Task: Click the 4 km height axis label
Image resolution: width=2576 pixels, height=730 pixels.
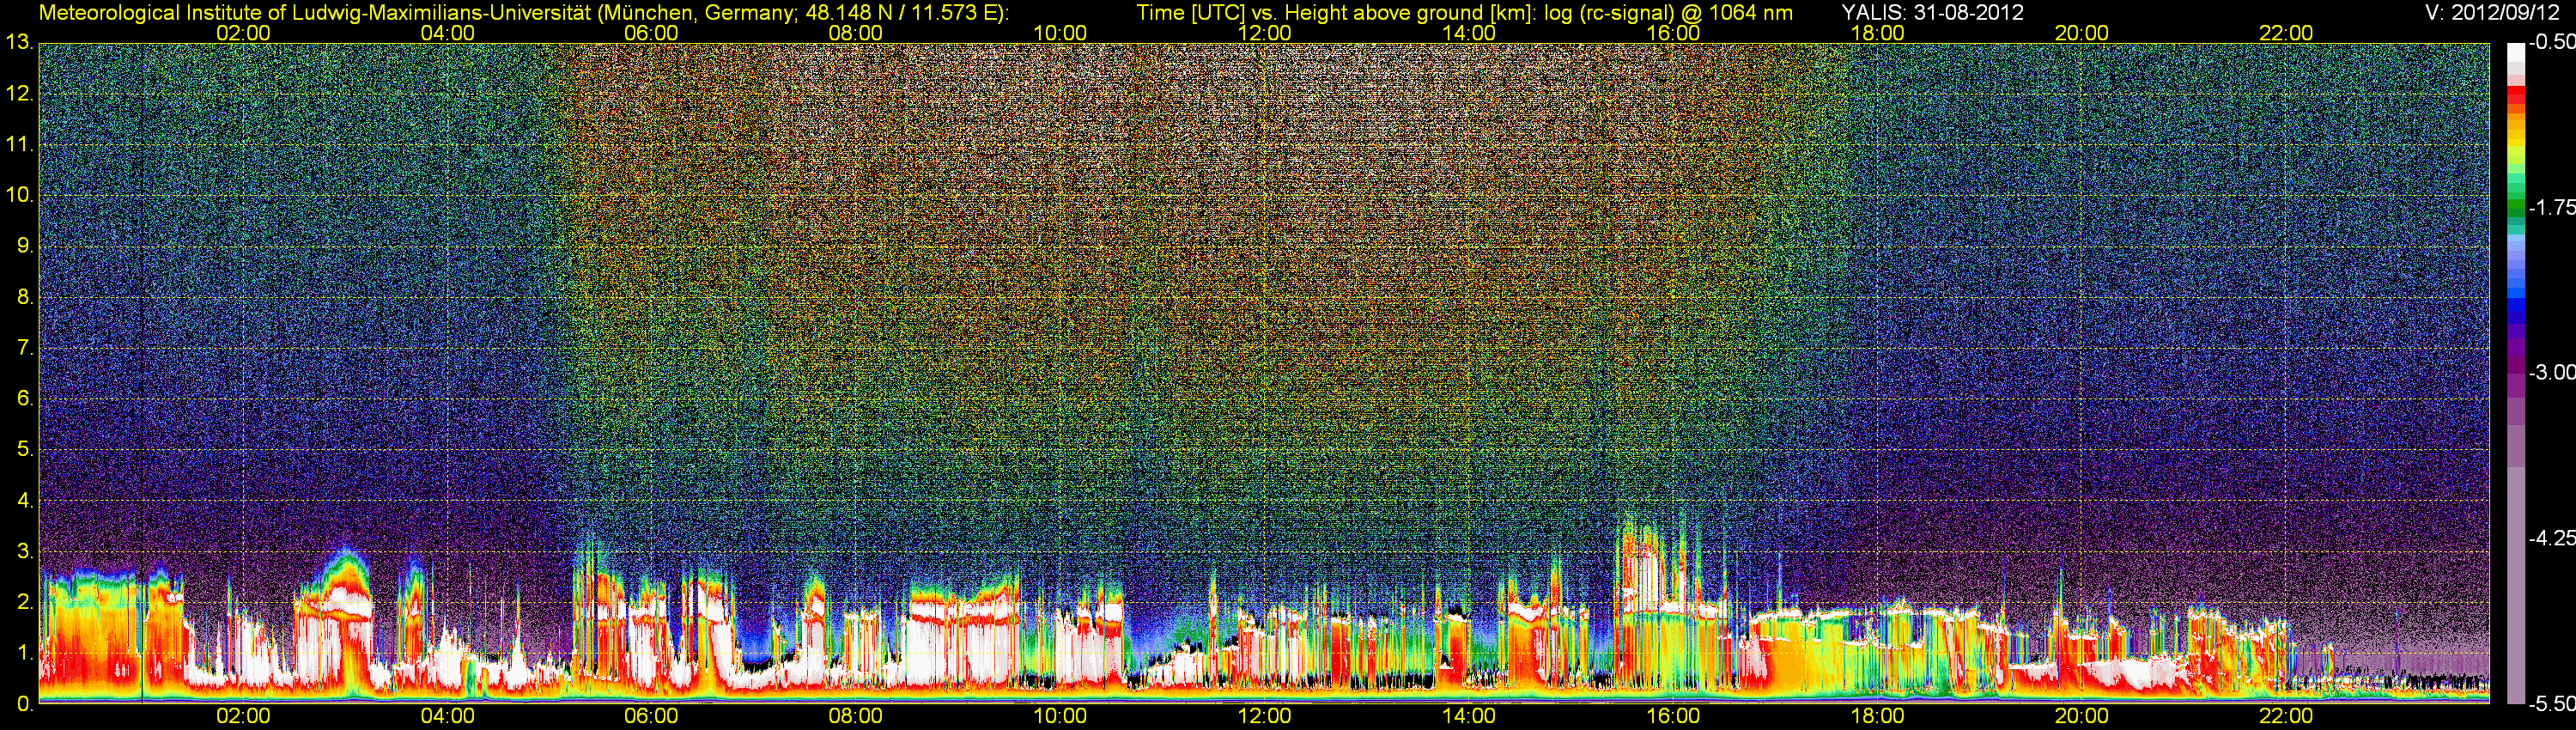Action: pyautogui.click(x=24, y=500)
